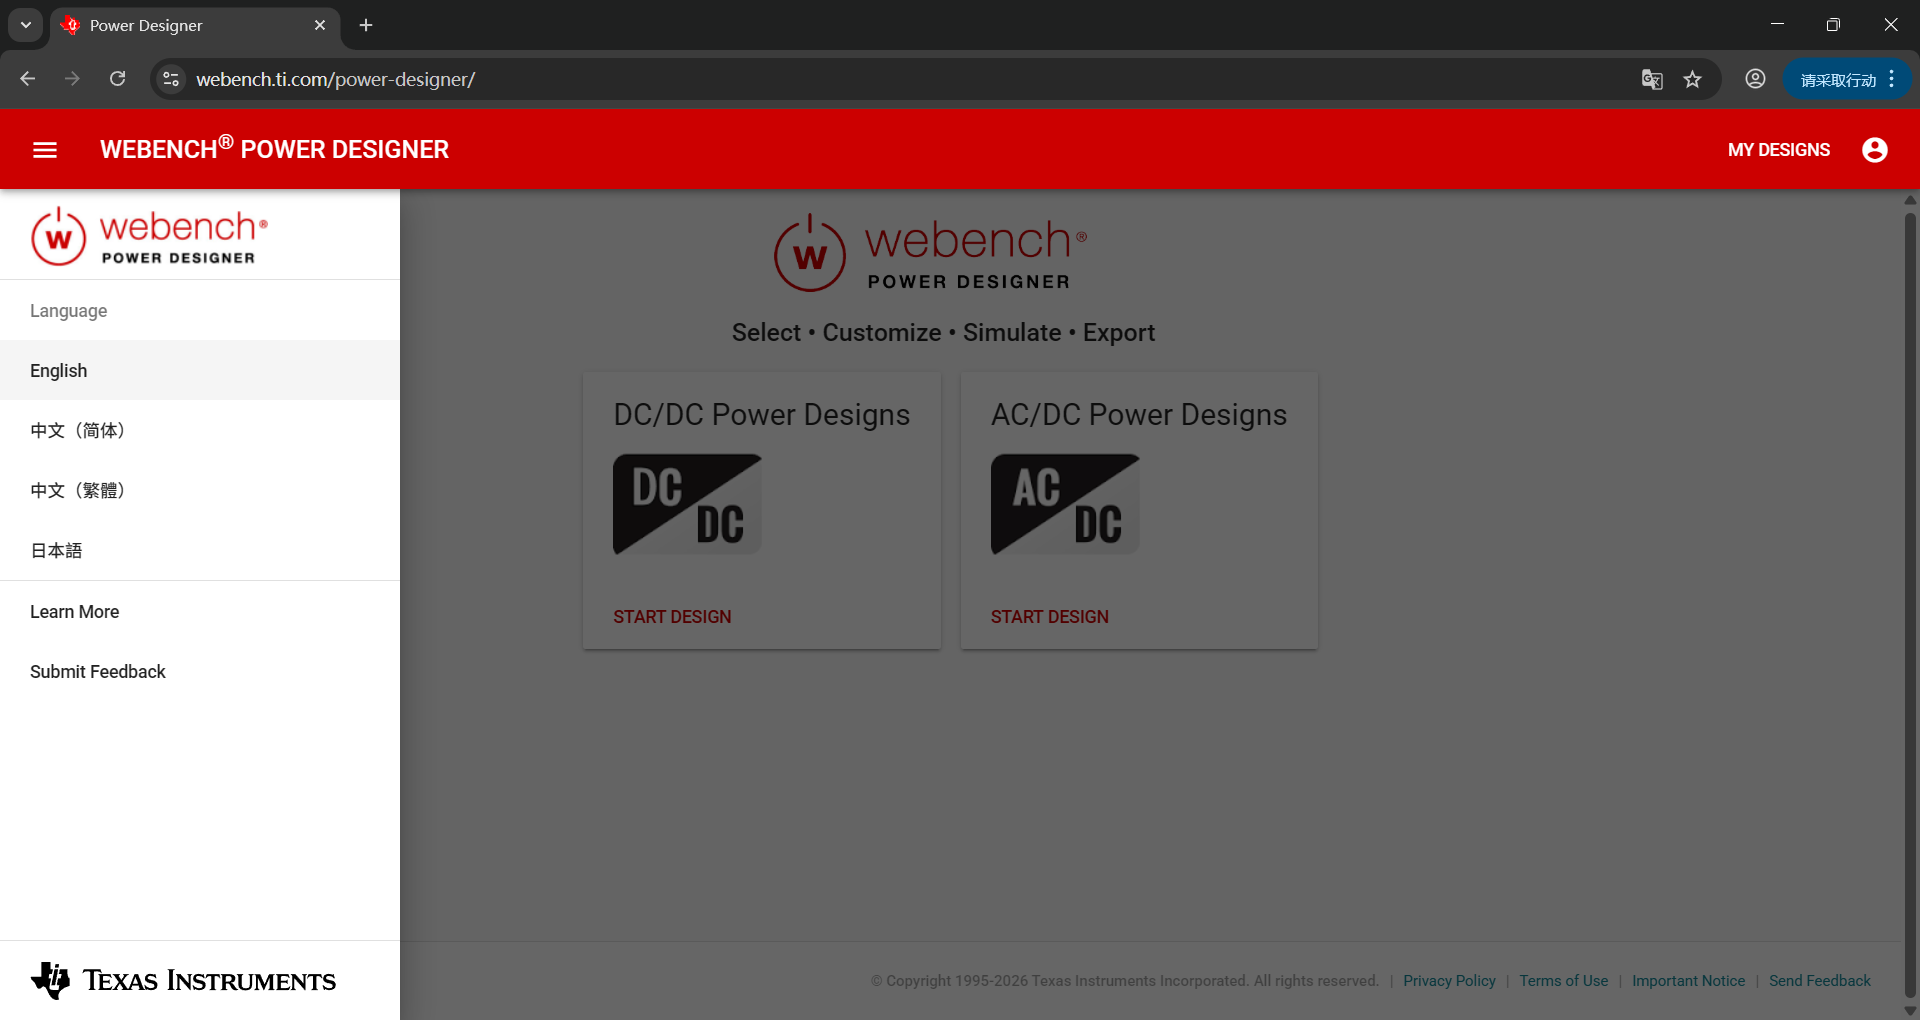1920x1020 pixels.
Task: Open the Terms of Use link
Action: pyautogui.click(x=1564, y=981)
